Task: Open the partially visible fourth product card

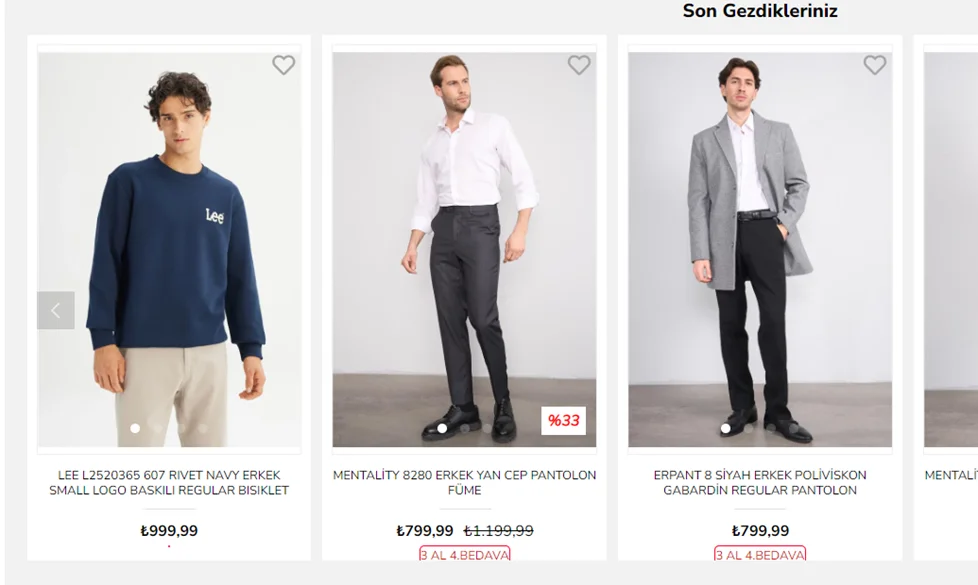Action: (x=950, y=250)
